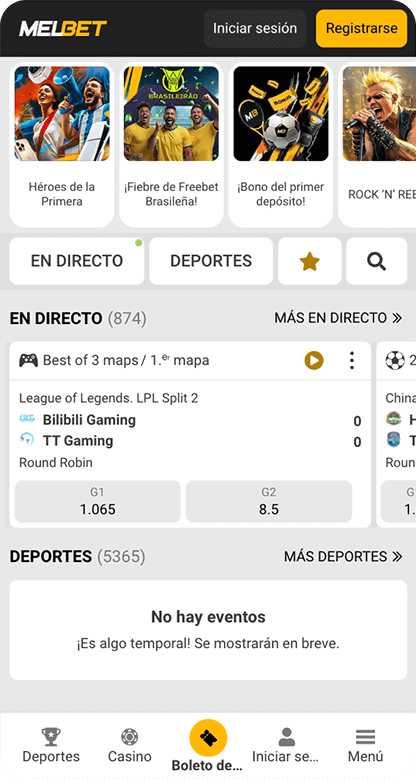Switch to the EN DIRECTO tab
The width and height of the screenshot is (416, 780).
77,261
